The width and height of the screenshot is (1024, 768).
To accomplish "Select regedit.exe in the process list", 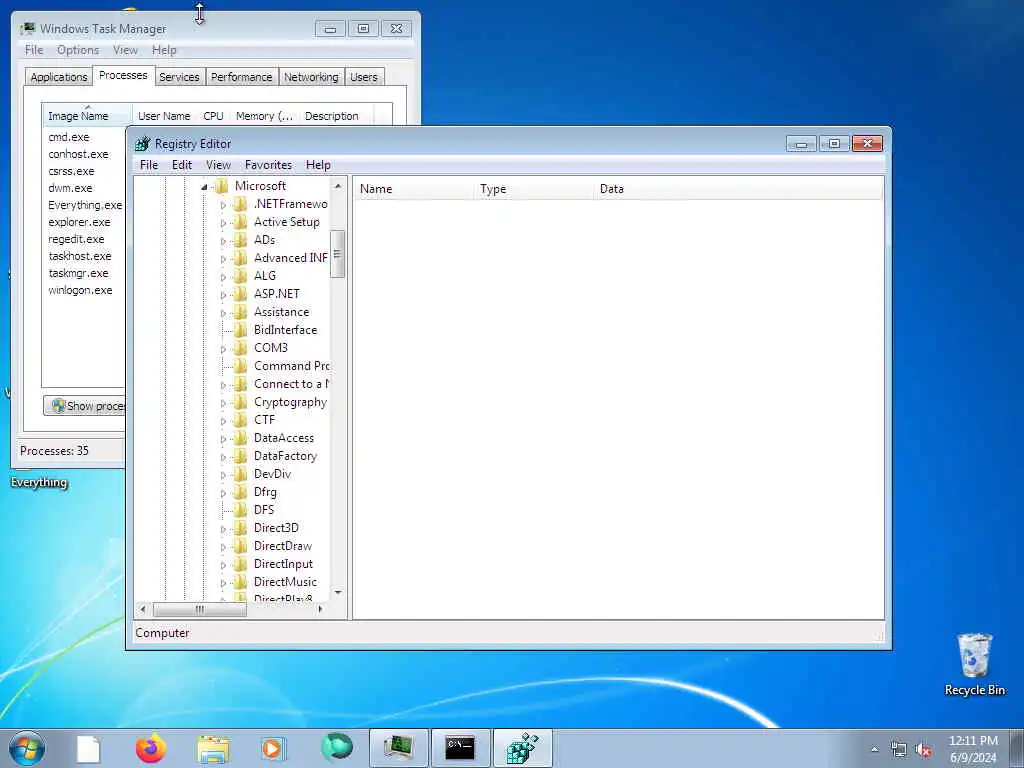I will (76, 239).
